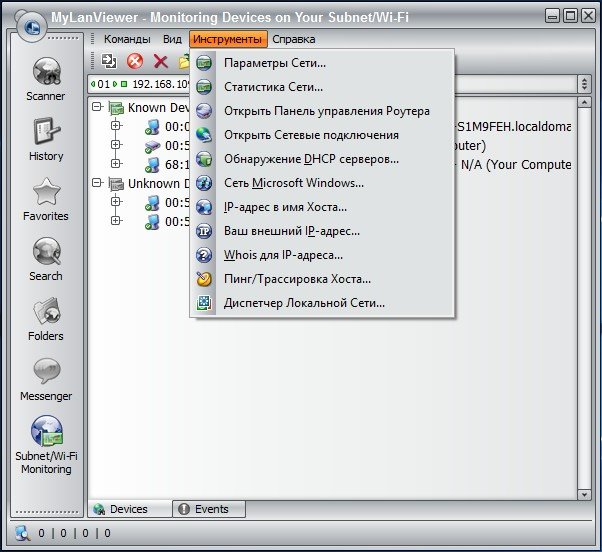The height and width of the screenshot is (552, 602).
Task: Choose Параметры Сети... menu entry
Action: pyautogui.click(x=322, y=63)
